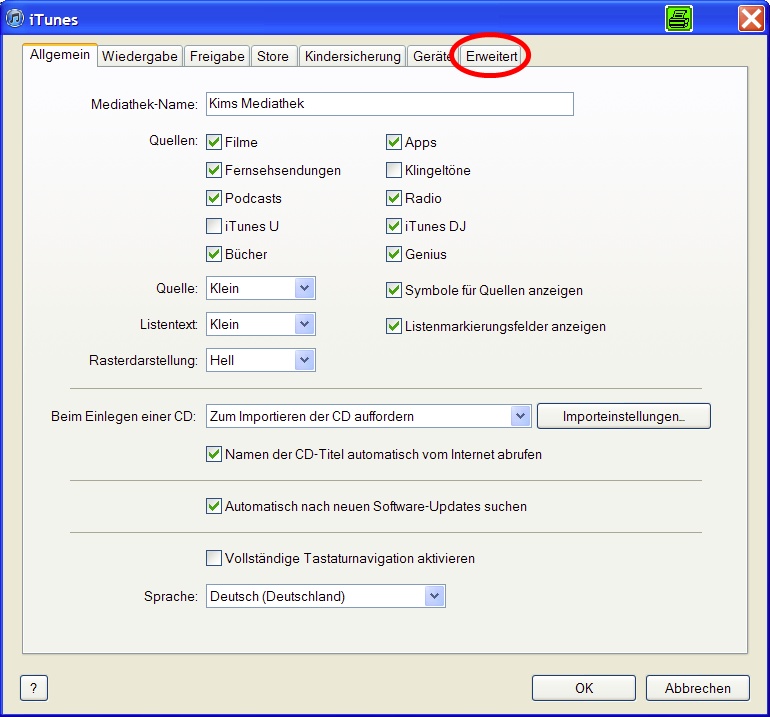Click the green printer icon in title bar
This screenshot has width=770, height=717.
point(679,19)
